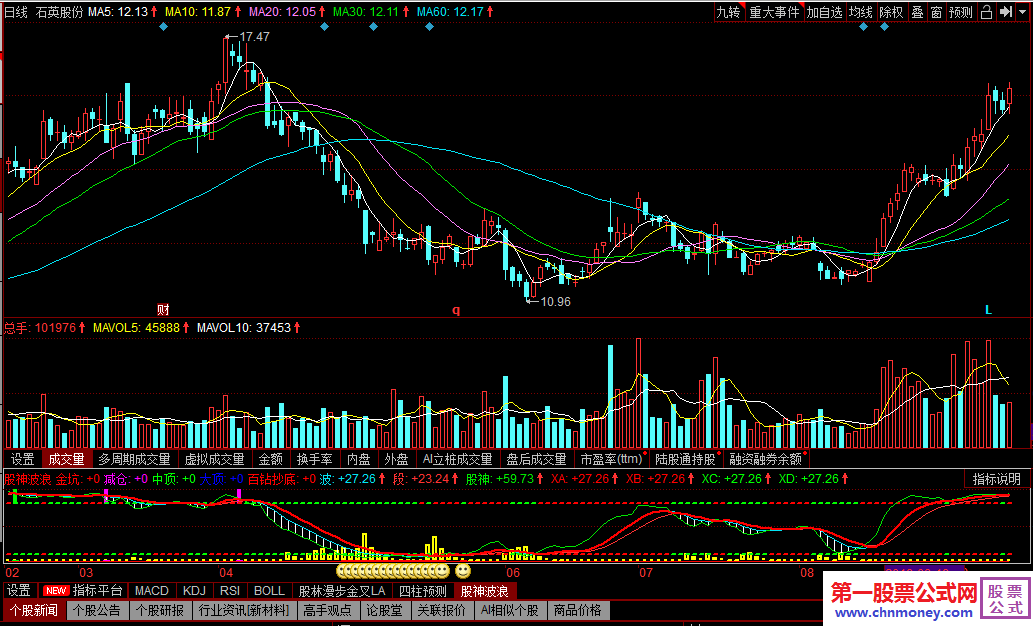The width and height of the screenshot is (1033, 626).
Task: Open 设置 settings of the indicator panel
Action: tap(19, 591)
